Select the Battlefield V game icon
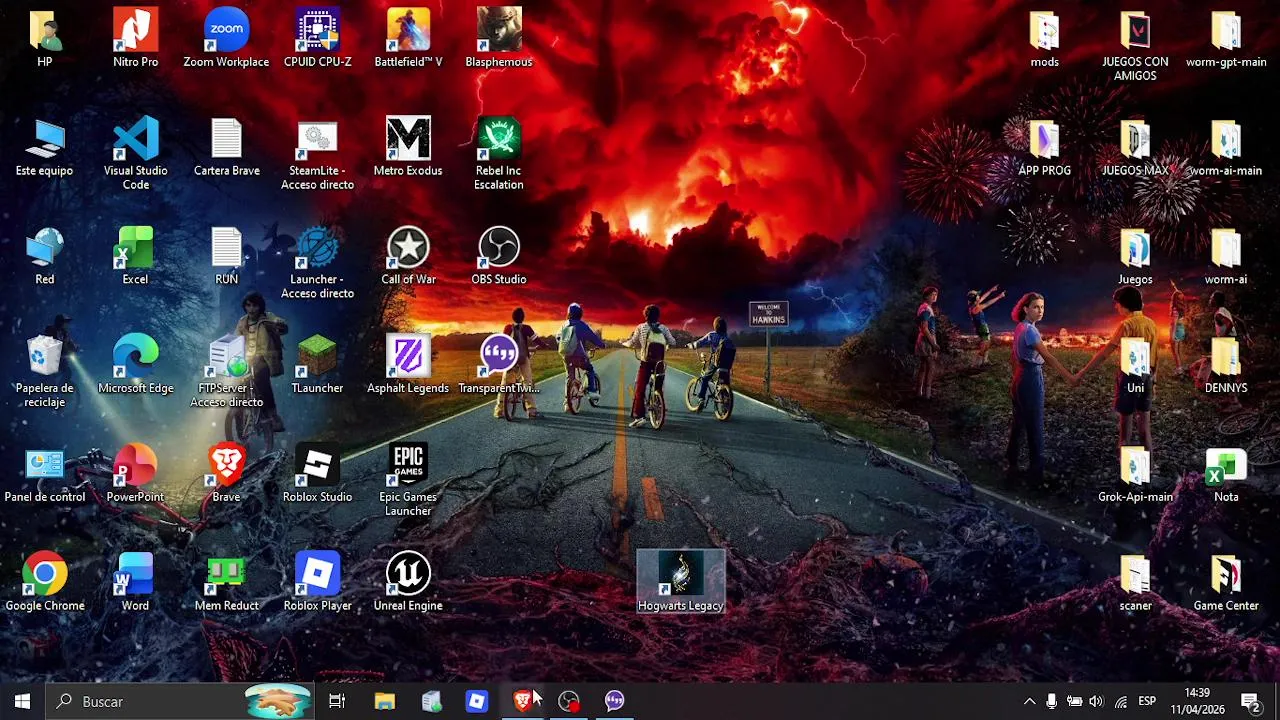1280x720 pixels. [408, 38]
